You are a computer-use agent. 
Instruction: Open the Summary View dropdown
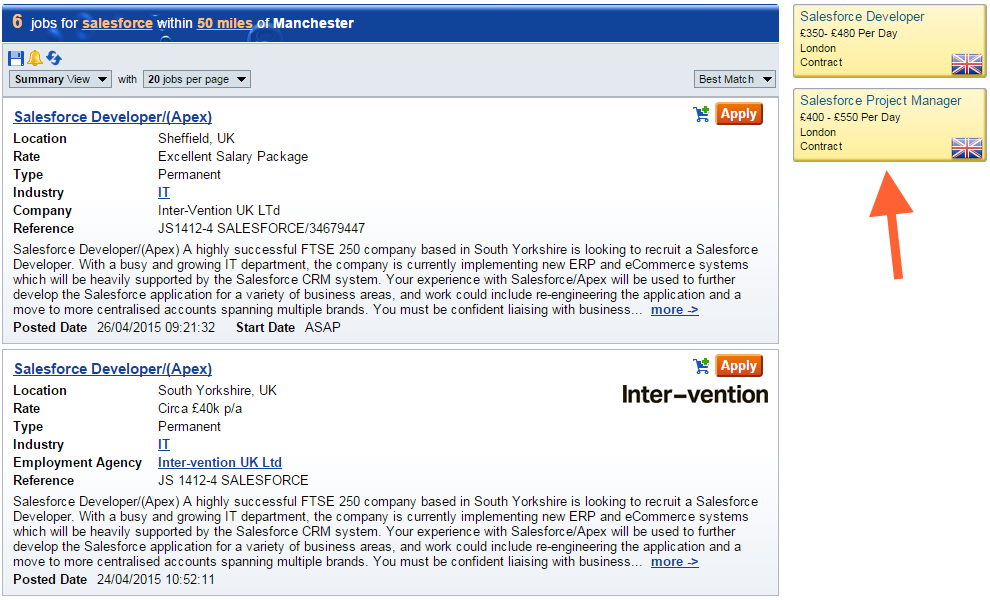[60, 79]
